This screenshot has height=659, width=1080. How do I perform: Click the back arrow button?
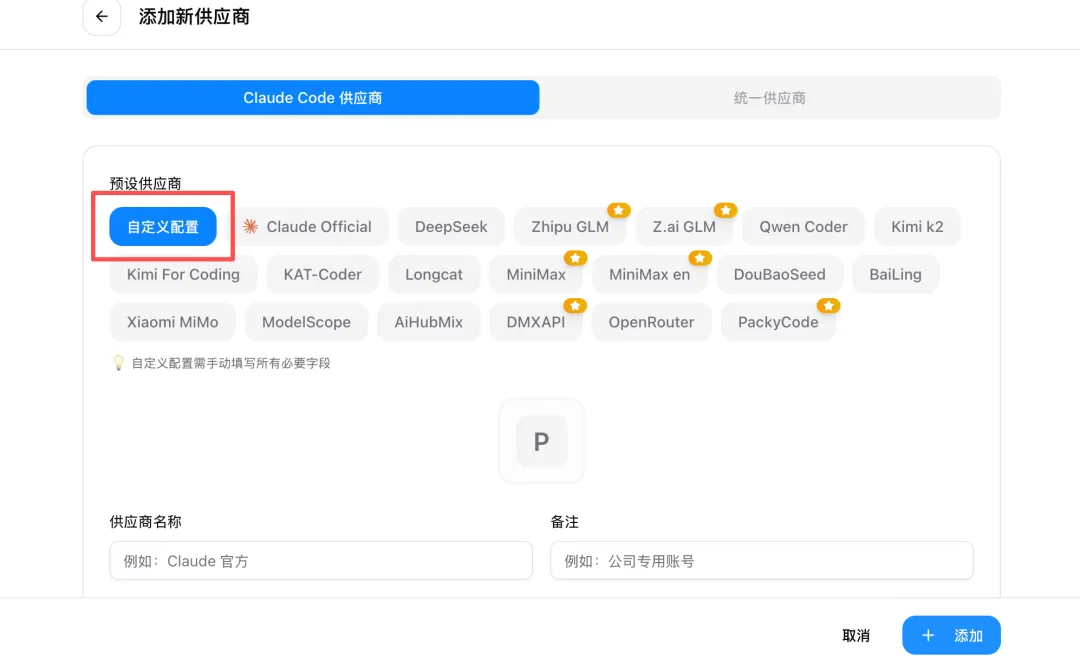(101, 17)
